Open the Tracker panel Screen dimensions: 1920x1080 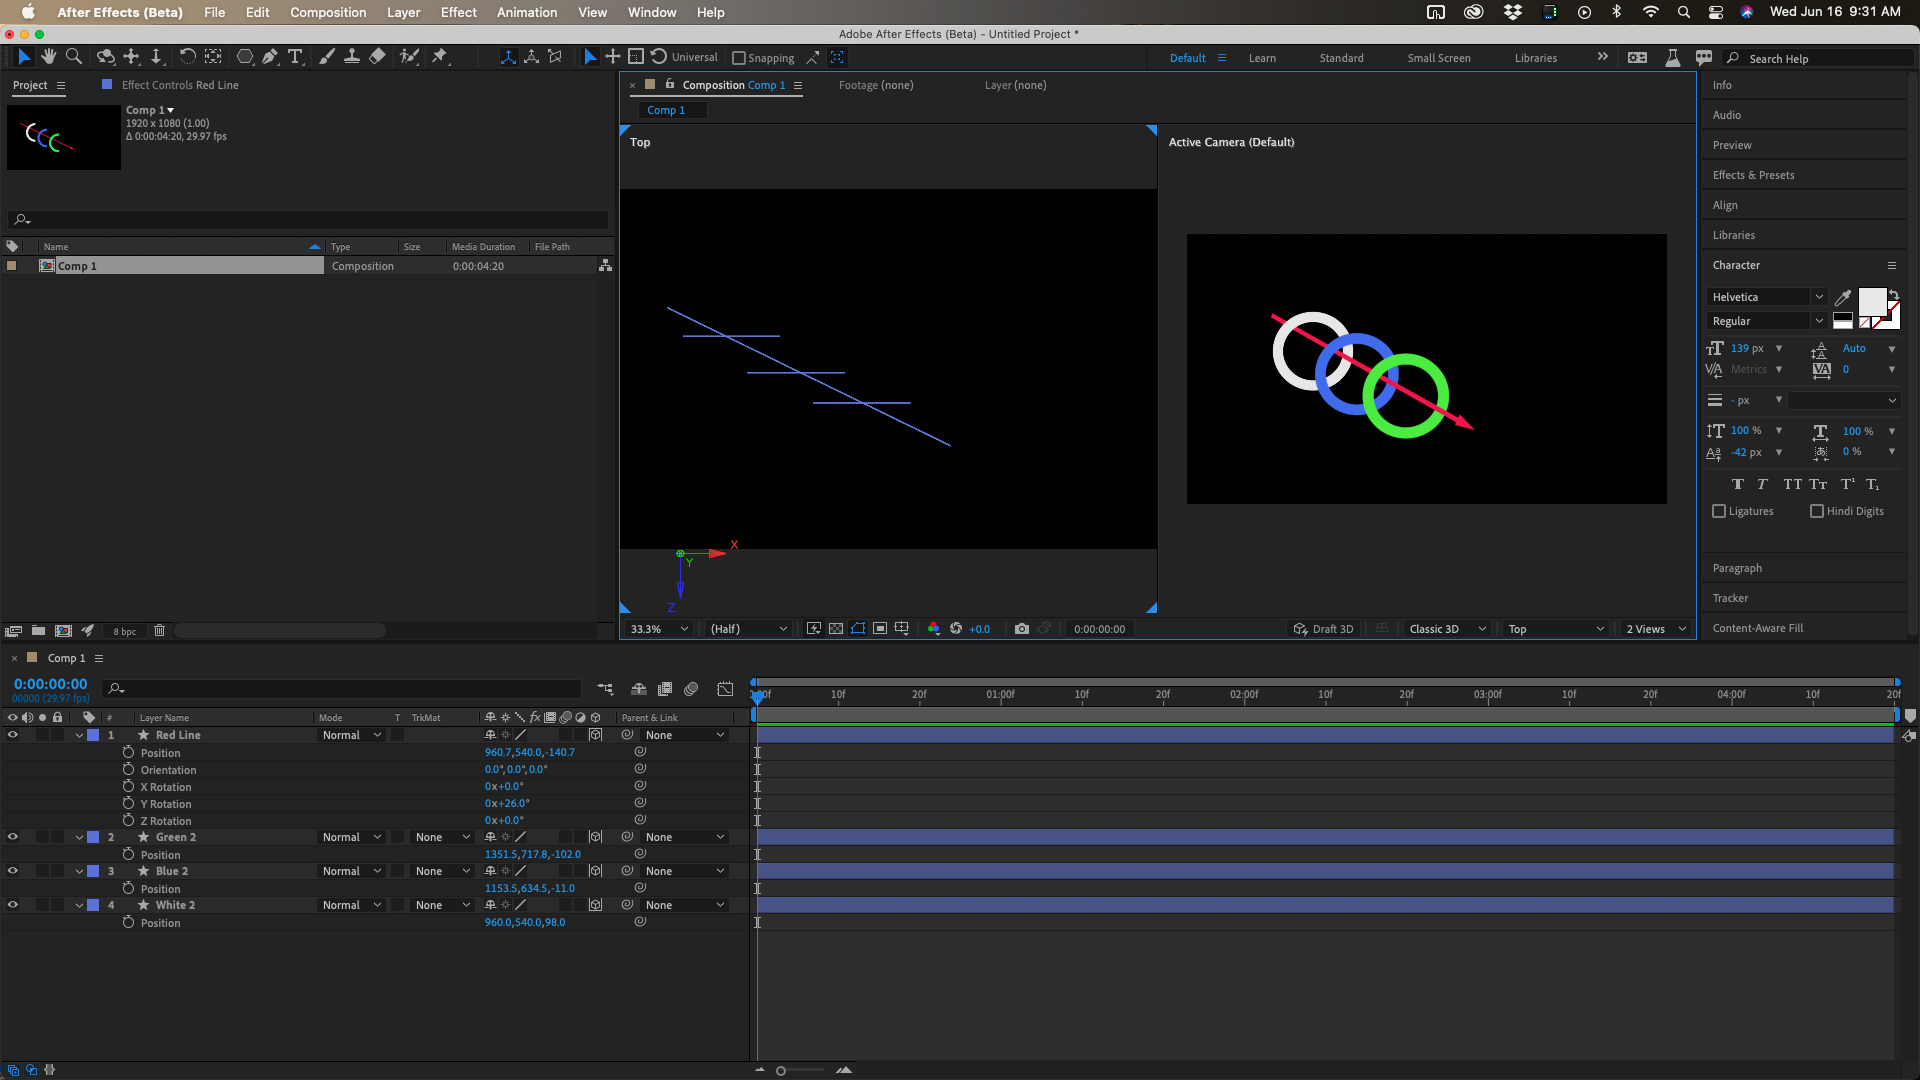[1731, 598]
